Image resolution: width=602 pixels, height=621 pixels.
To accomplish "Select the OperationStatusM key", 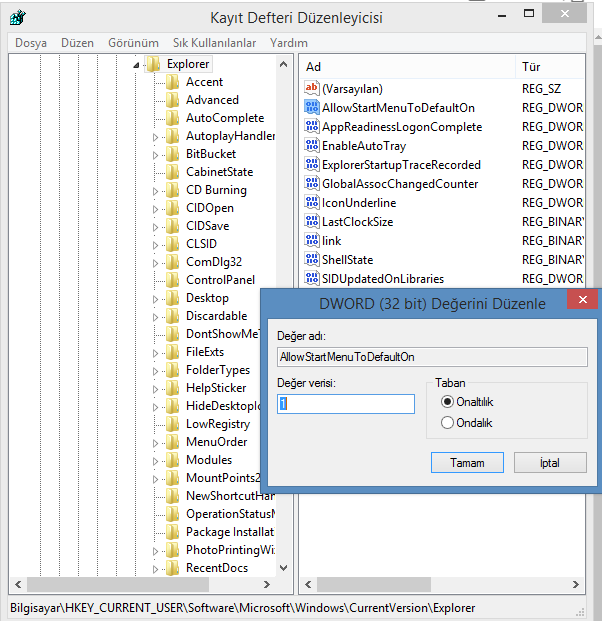I will (x=231, y=514).
